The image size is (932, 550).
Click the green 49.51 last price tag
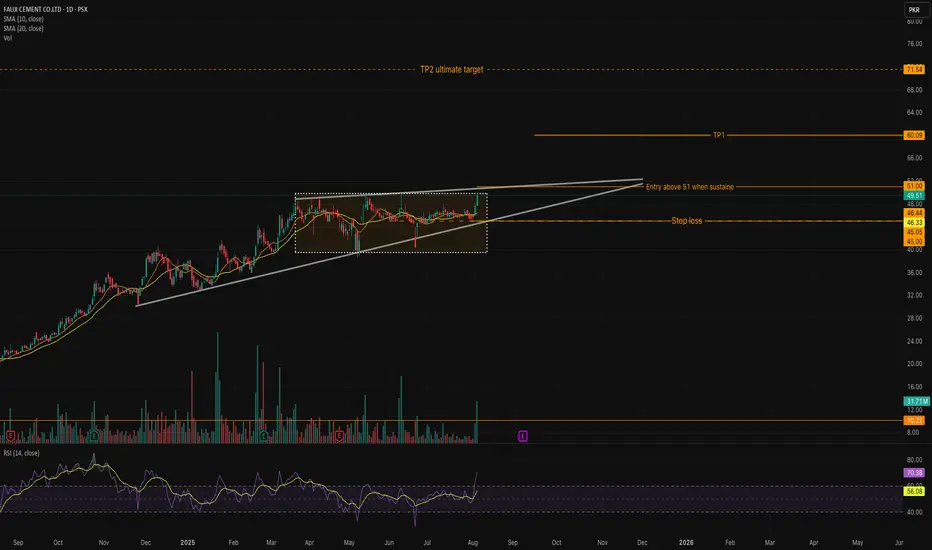[x=914, y=196]
